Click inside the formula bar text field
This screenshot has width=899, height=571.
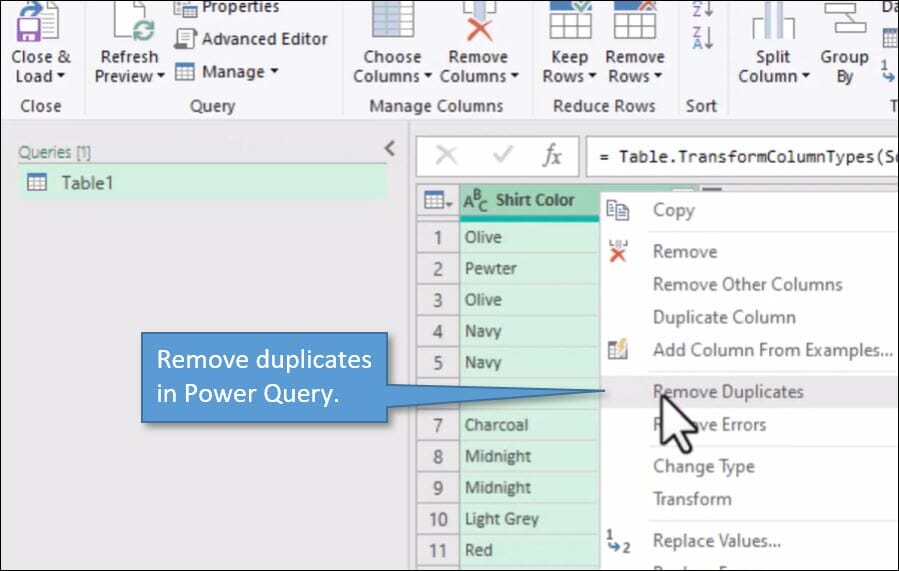pos(740,156)
